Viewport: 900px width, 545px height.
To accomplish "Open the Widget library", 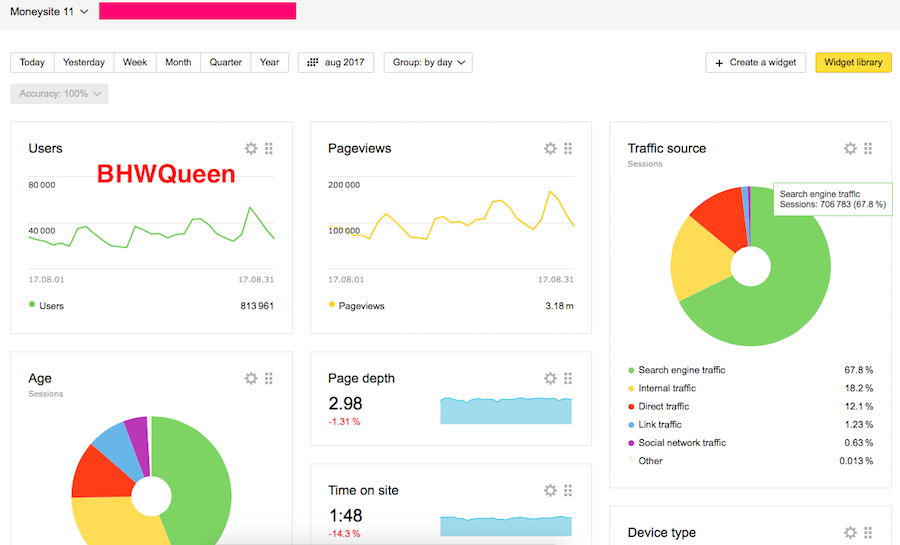I will coord(854,63).
